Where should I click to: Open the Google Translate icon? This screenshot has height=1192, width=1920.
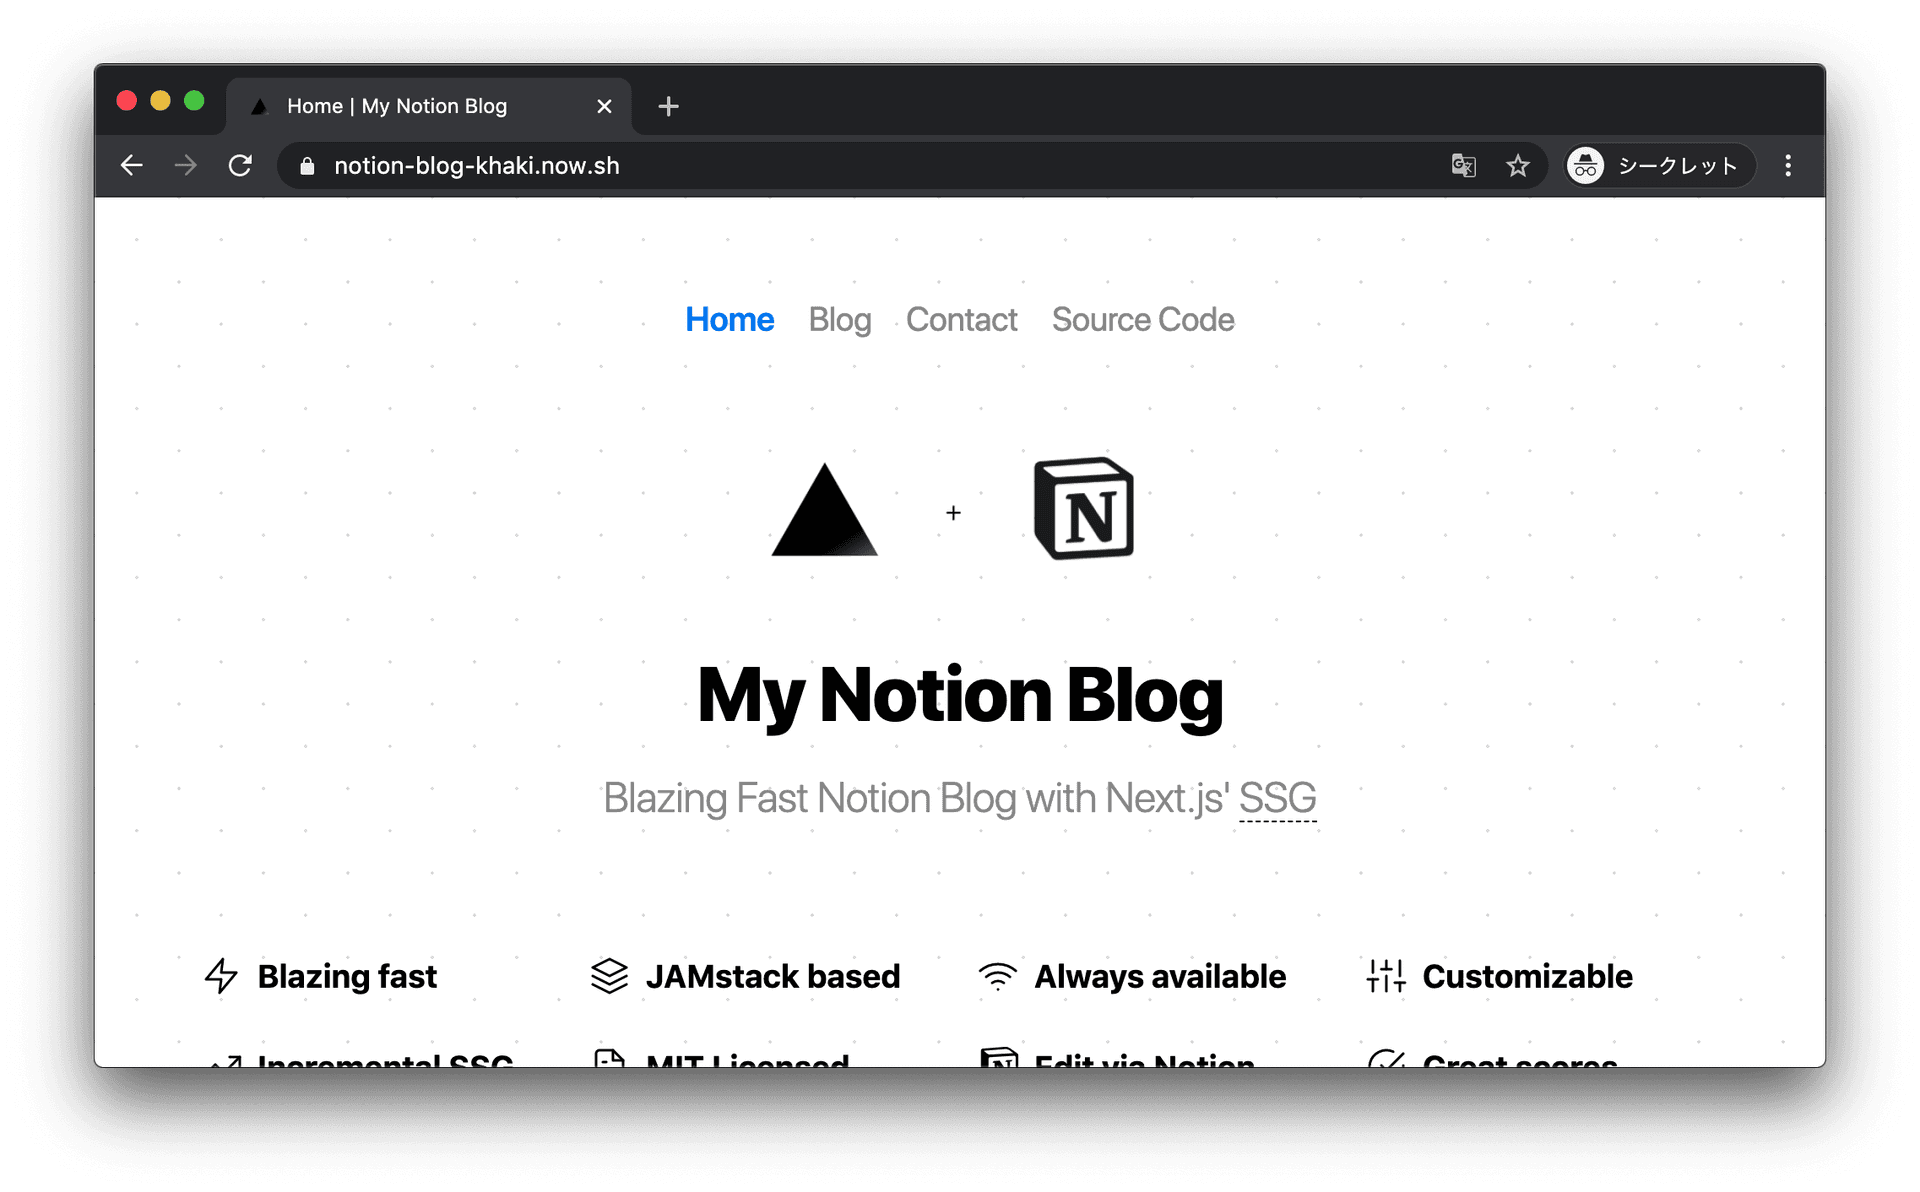[1463, 165]
